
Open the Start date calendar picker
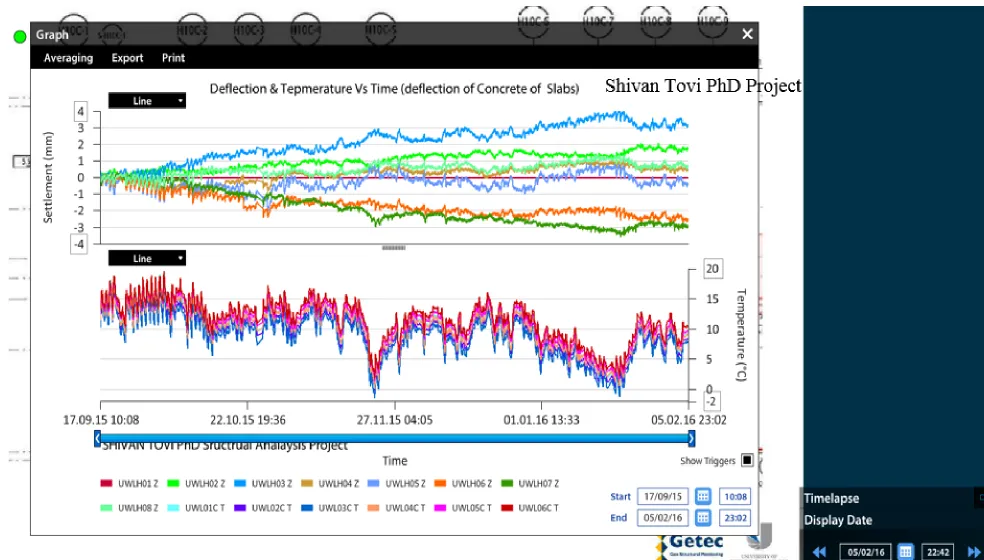pos(703,497)
